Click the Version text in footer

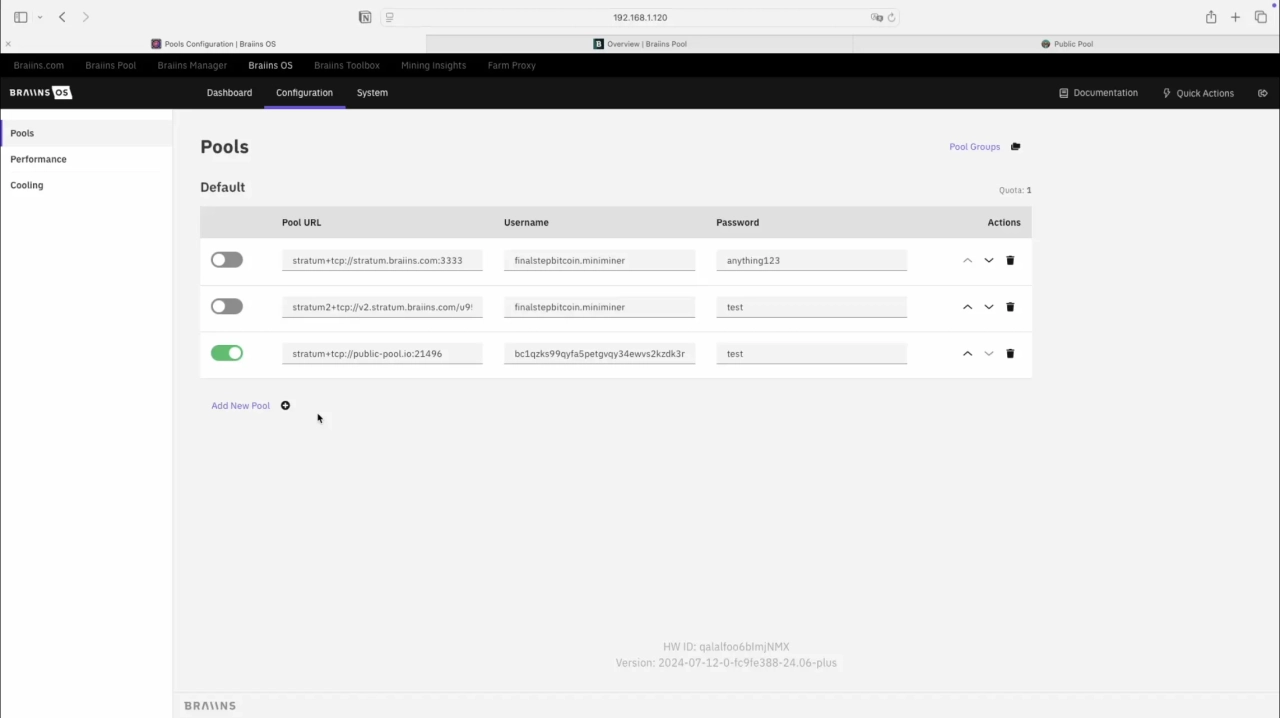coord(726,662)
